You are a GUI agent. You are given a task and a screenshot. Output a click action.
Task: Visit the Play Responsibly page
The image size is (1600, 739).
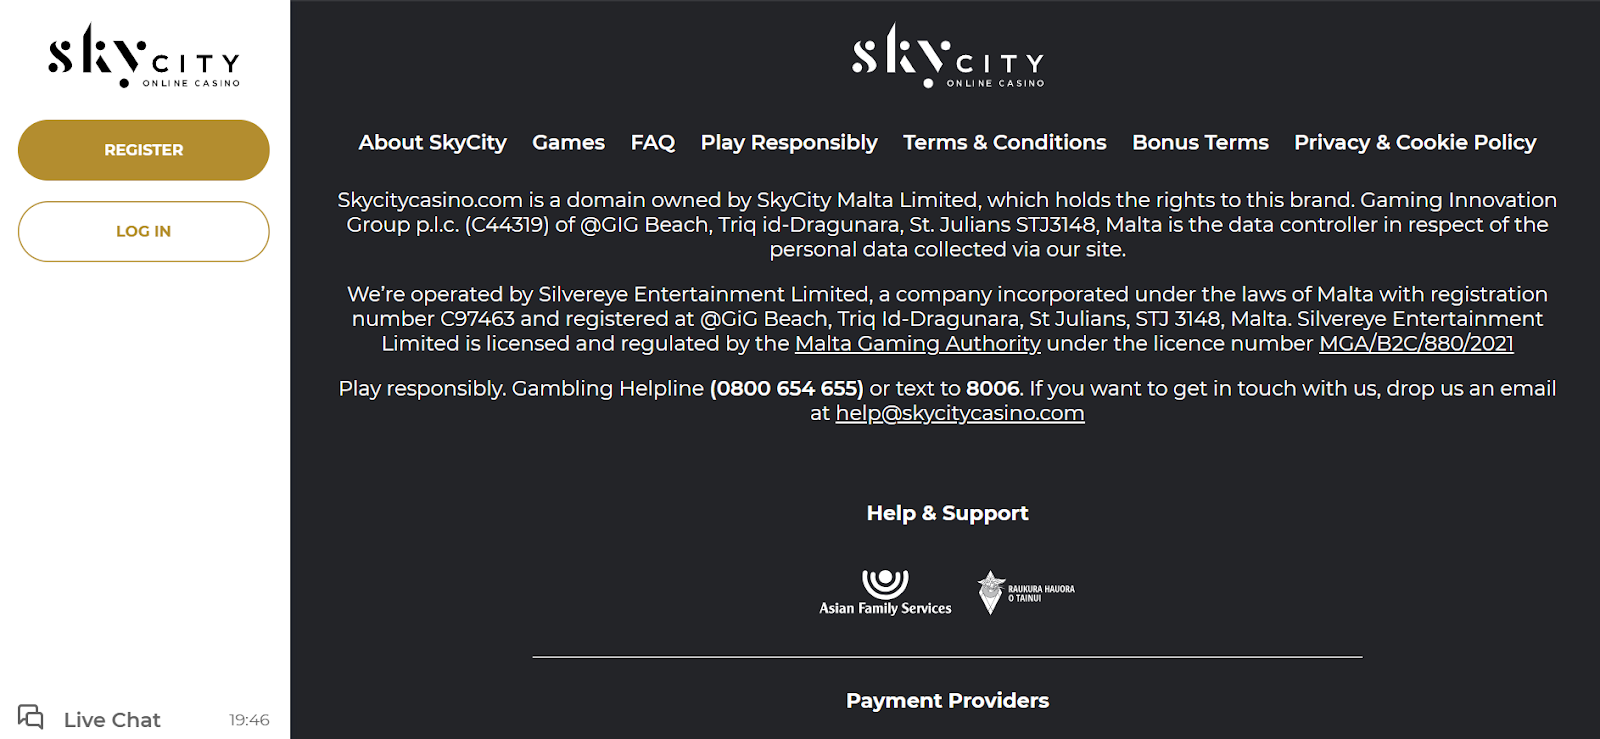(789, 143)
